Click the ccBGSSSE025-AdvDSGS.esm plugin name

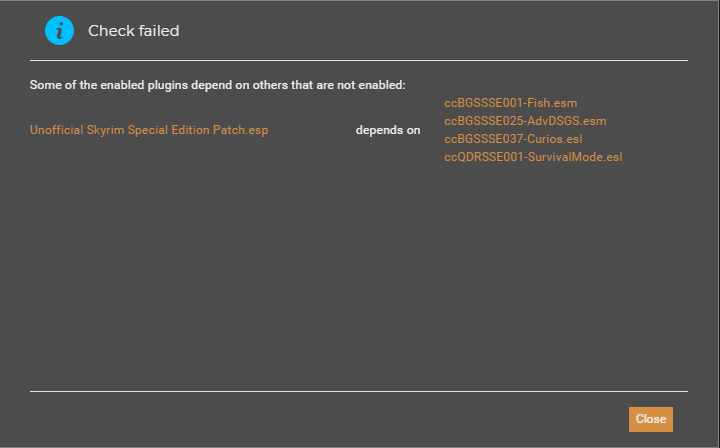525,121
